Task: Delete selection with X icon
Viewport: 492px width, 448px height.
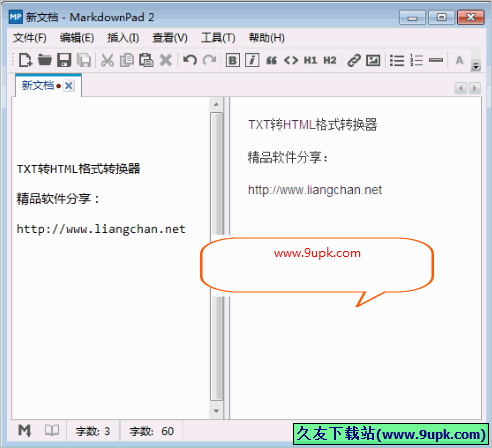Action: (166, 60)
